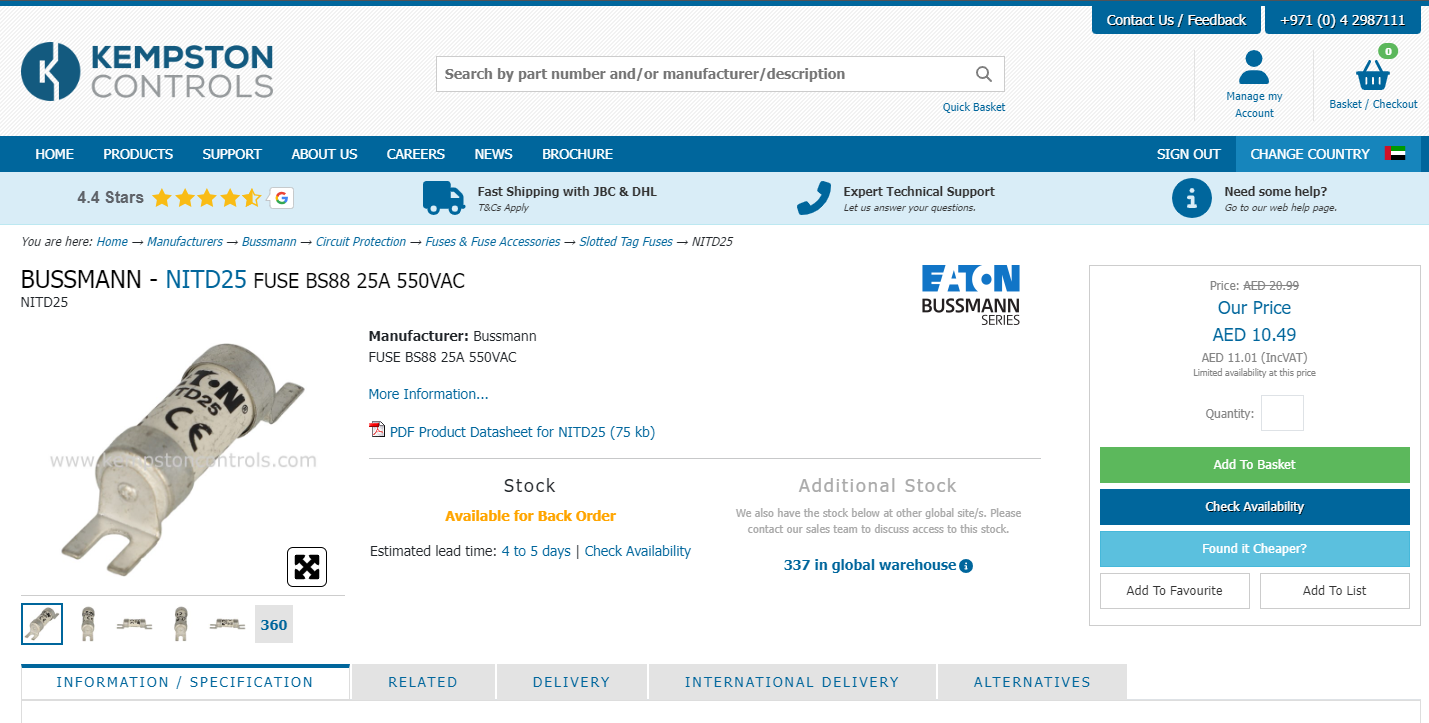
Task: Switch to the Related tab
Action: 423,682
